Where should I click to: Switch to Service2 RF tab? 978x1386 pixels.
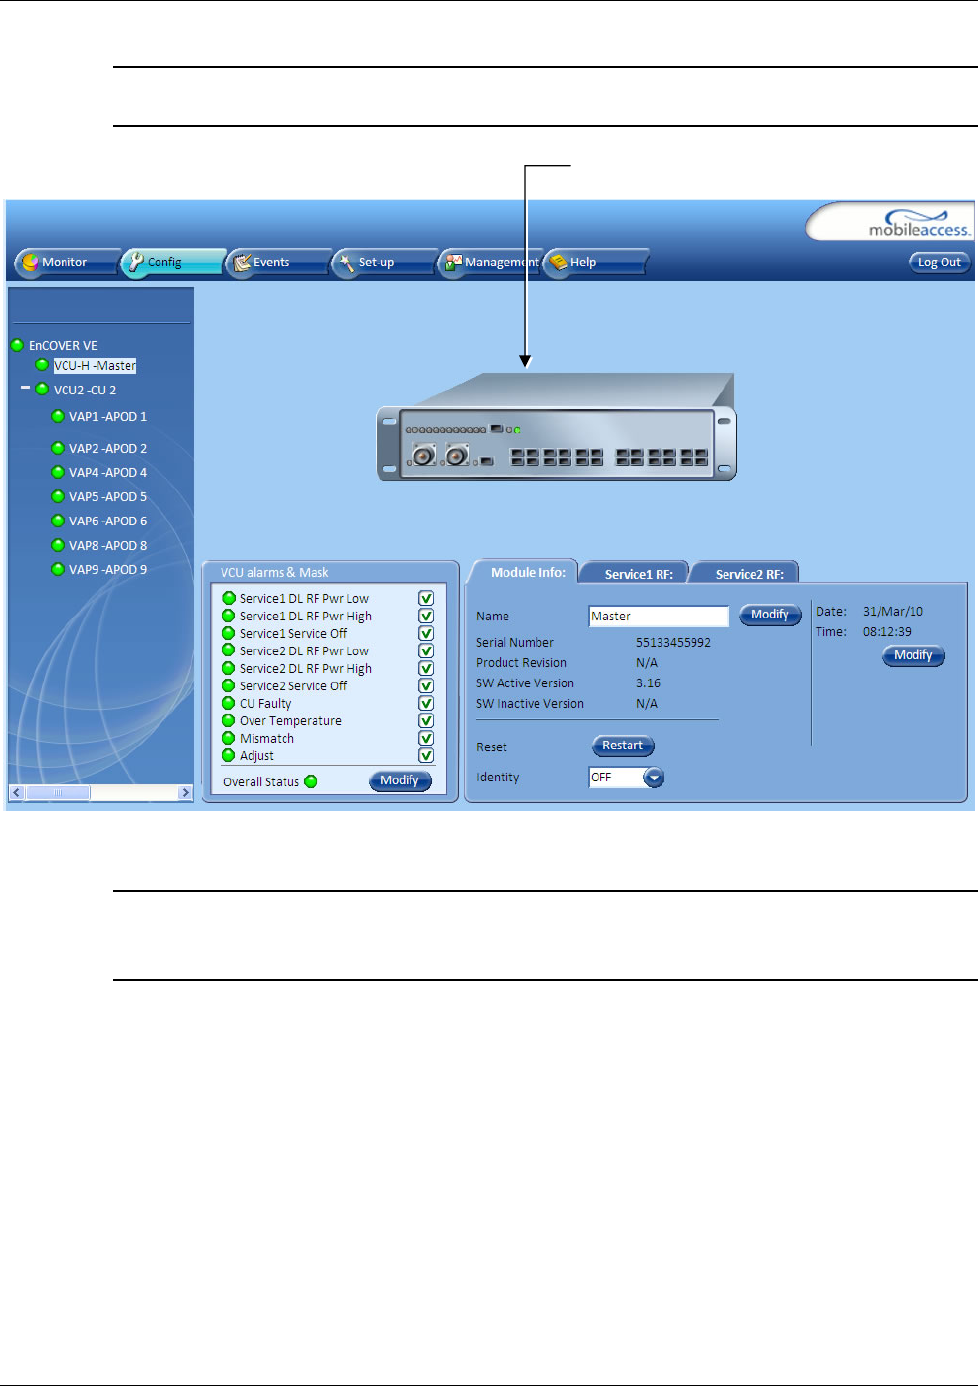point(749,573)
